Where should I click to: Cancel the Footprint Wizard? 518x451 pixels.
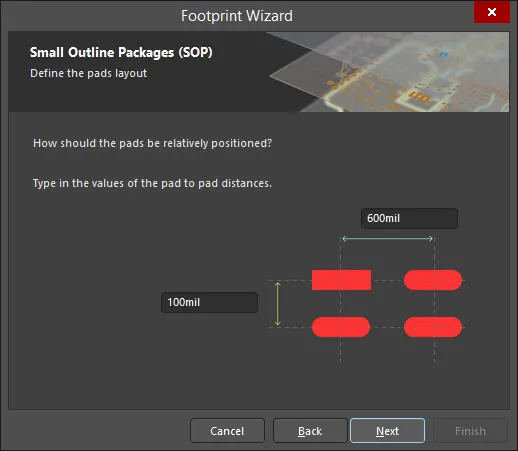click(x=227, y=431)
